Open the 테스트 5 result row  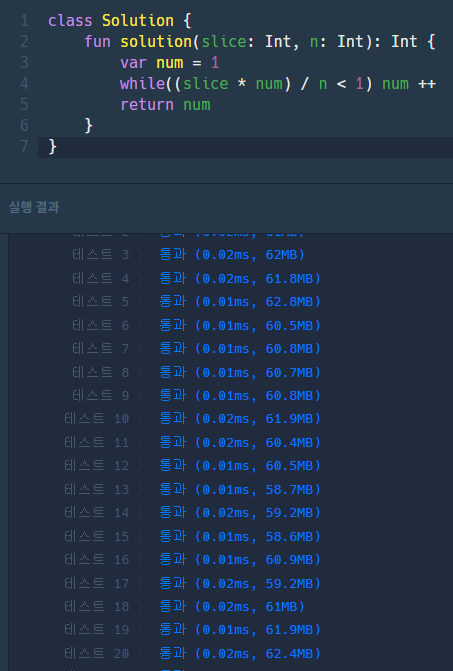pyautogui.click(x=196, y=302)
